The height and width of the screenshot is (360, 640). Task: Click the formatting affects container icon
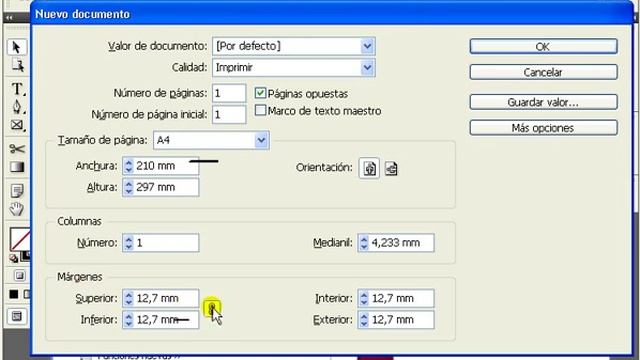20,276
